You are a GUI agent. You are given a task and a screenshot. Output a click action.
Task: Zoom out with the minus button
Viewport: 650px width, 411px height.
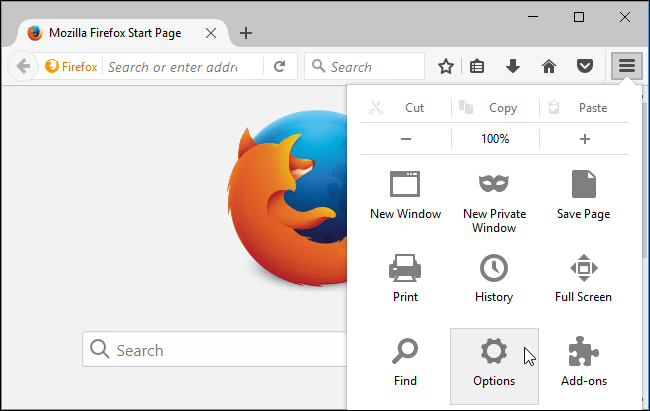coord(406,139)
